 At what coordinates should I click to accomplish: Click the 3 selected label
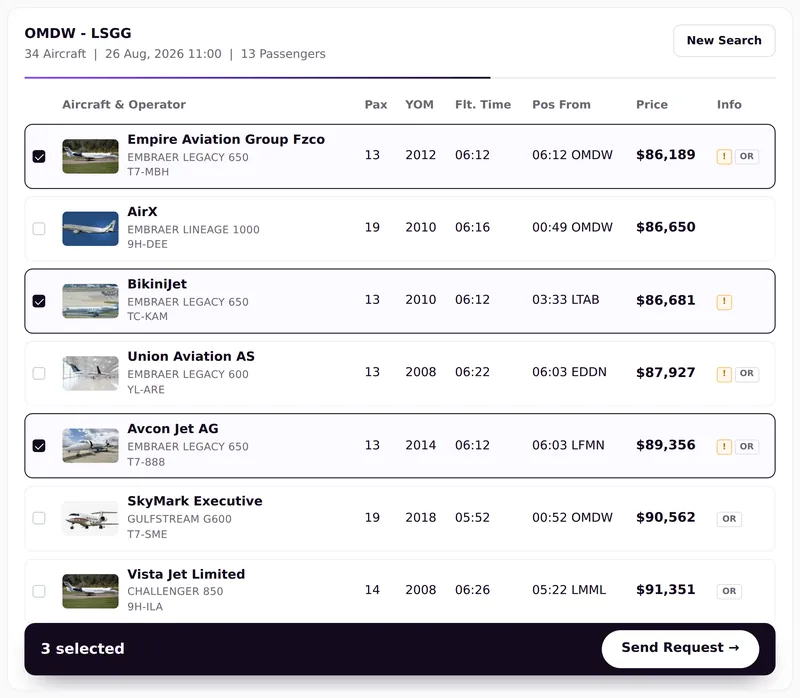pyautogui.click(x=83, y=649)
